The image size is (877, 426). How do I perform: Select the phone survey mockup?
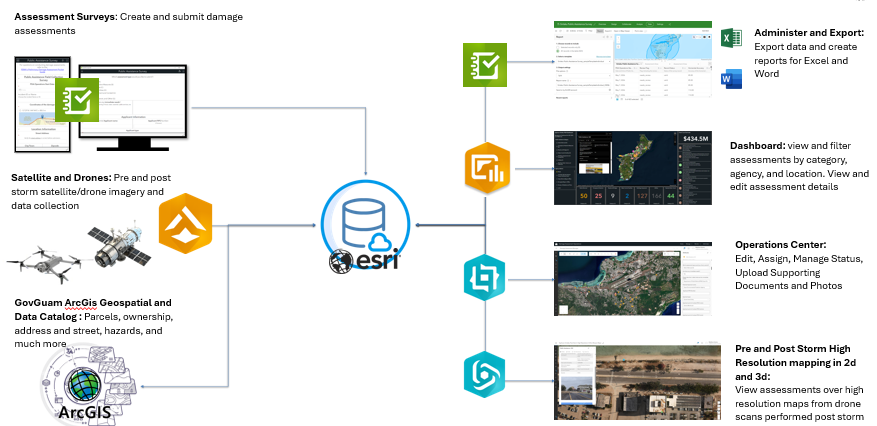pos(43,105)
